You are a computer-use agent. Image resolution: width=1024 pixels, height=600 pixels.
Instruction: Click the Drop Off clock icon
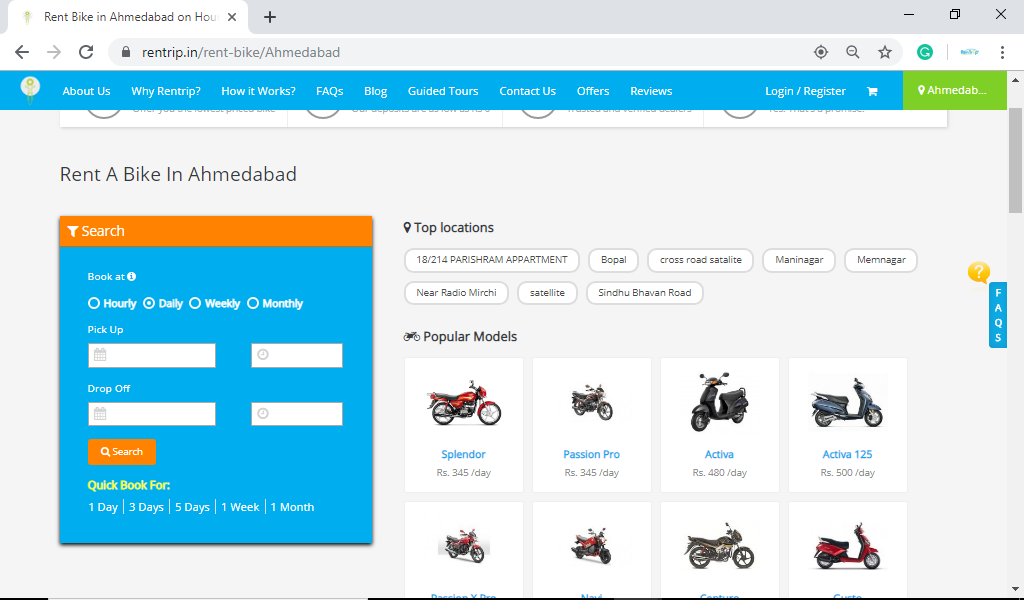coord(263,413)
